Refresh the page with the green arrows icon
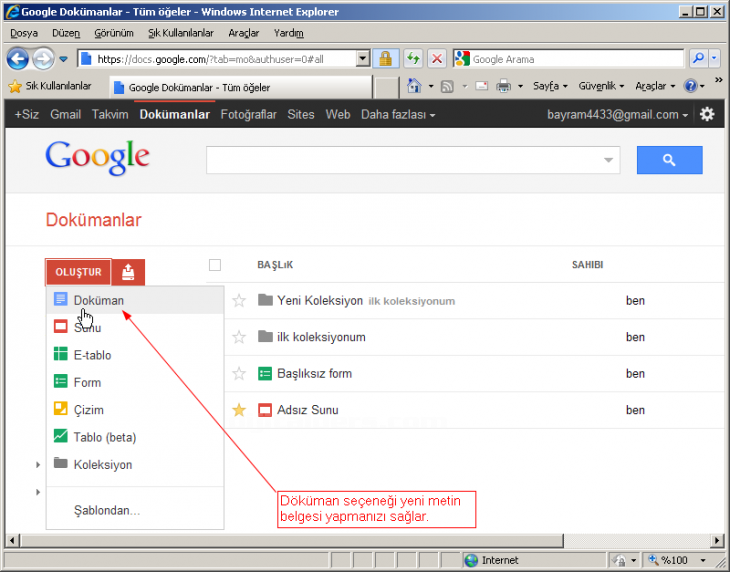 tap(413, 59)
